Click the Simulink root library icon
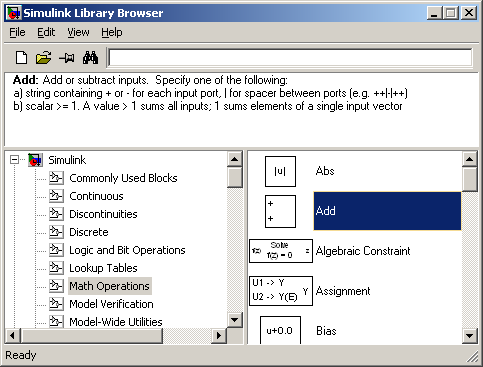Screen dimensions: 483x367 tap(35, 160)
